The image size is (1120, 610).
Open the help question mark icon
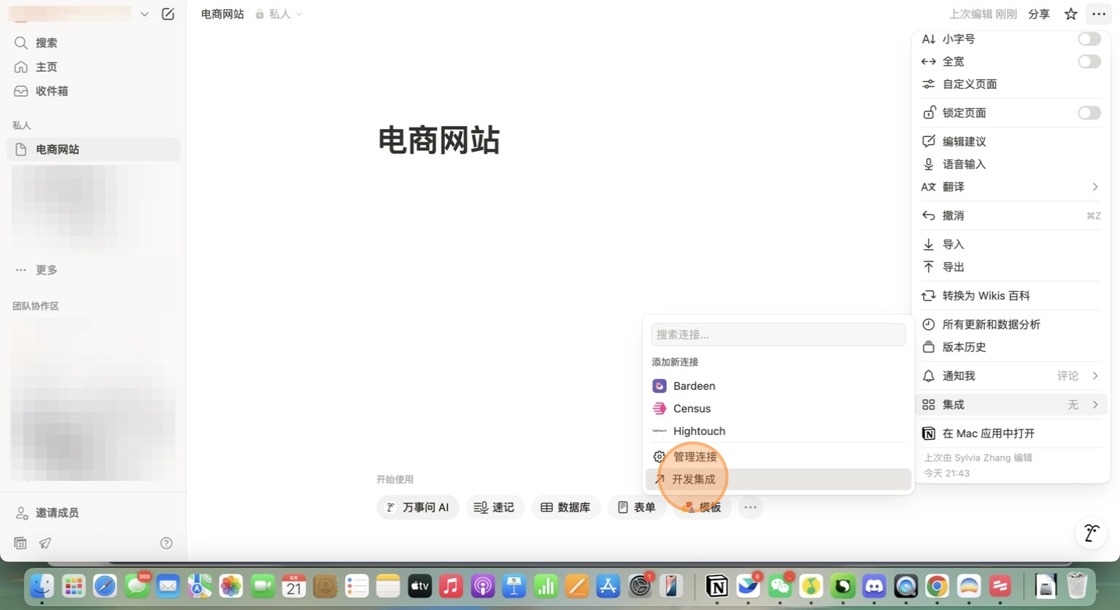166,544
